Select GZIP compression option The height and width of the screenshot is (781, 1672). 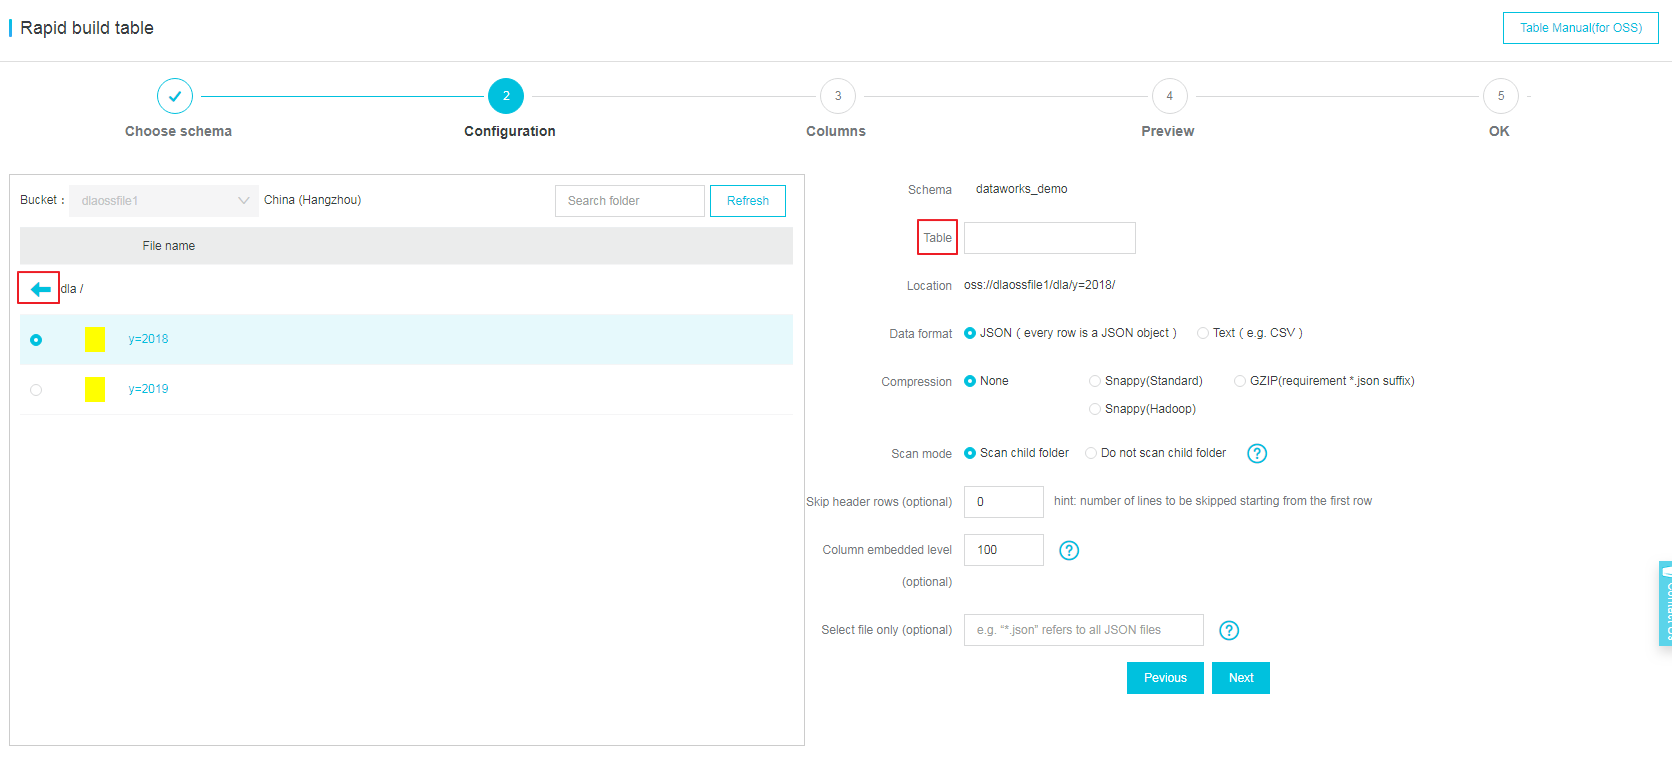point(1240,381)
